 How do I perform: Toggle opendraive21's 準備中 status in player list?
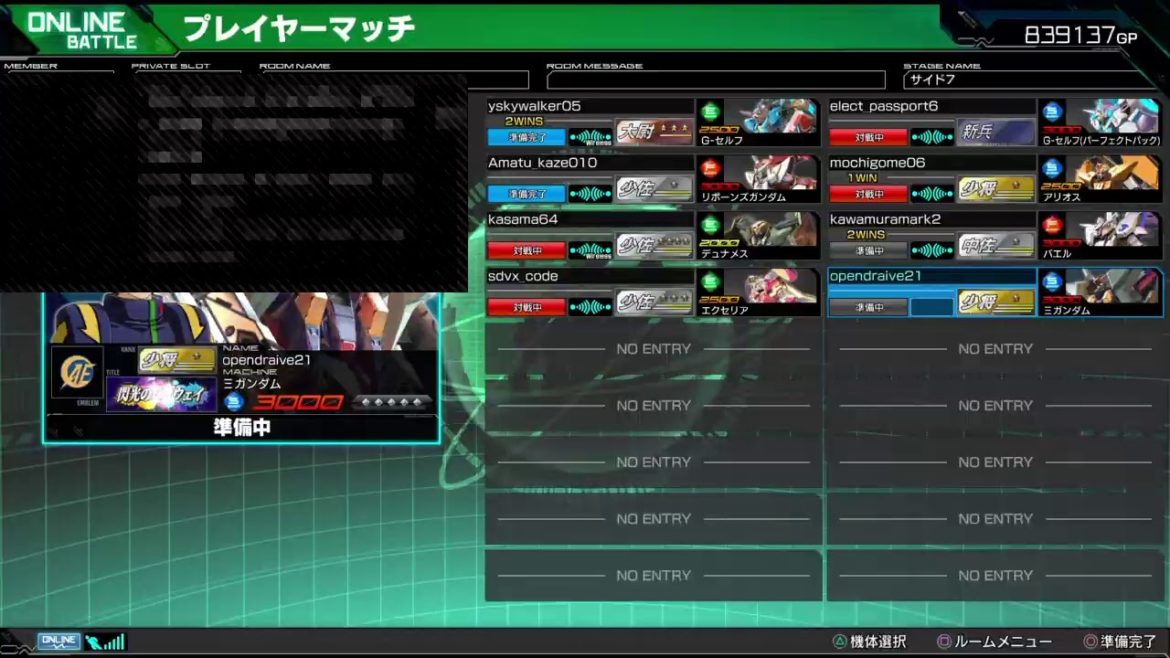[868, 307]
